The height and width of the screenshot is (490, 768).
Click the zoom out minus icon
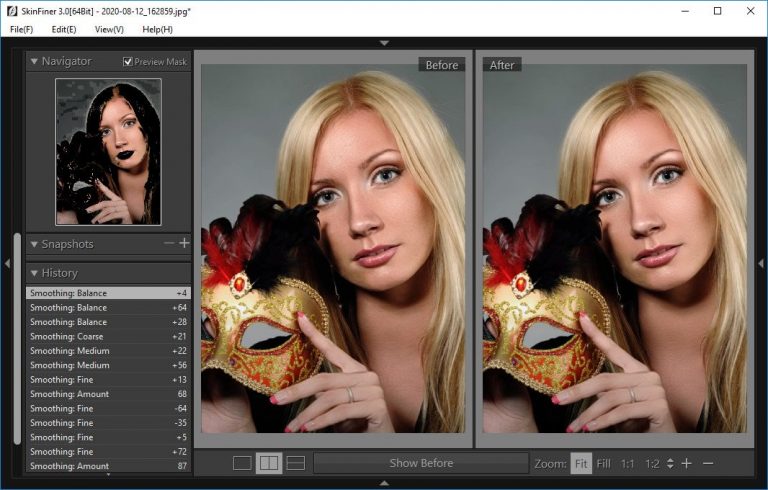(708, 463)
